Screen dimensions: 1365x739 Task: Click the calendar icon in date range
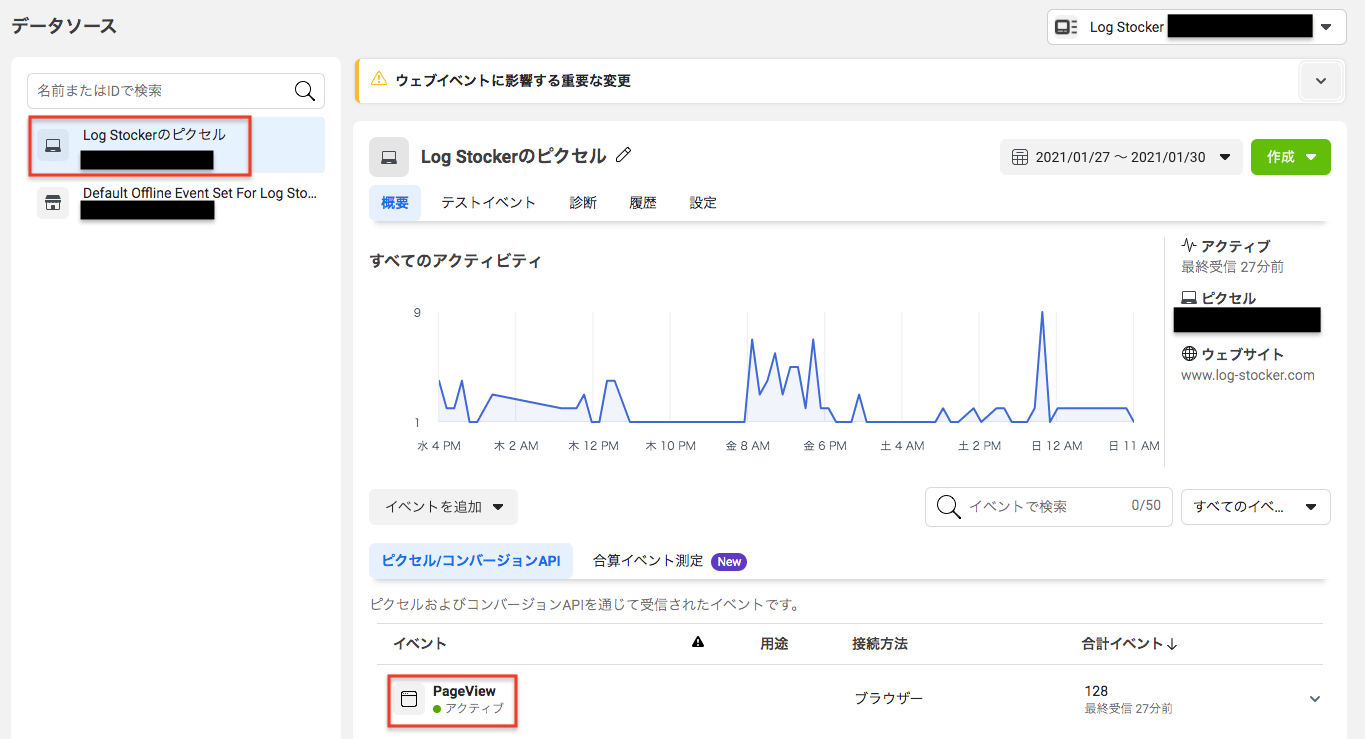click(1020, 157)
